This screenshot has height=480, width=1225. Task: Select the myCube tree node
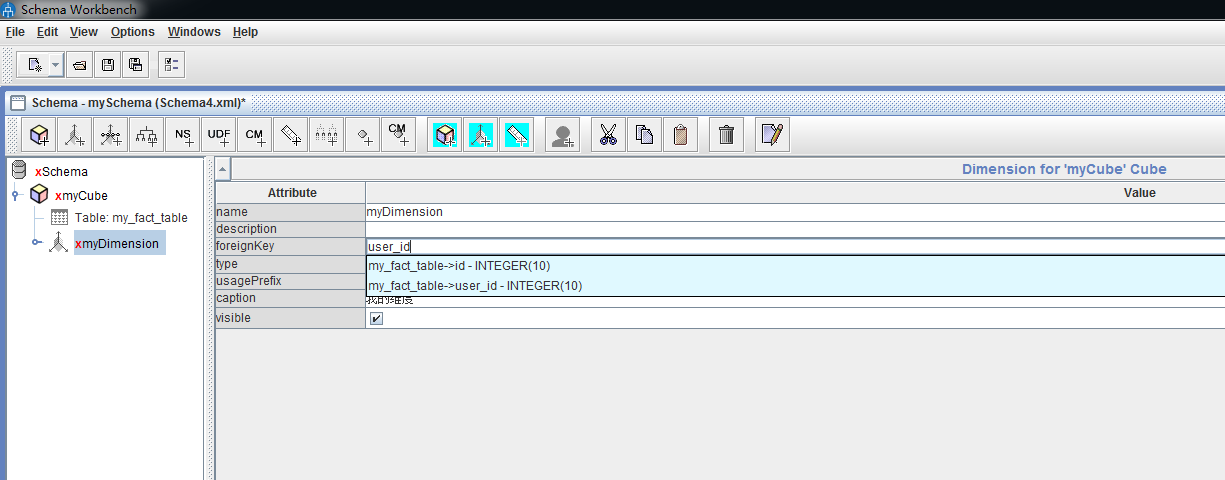[x=81, y=195]
